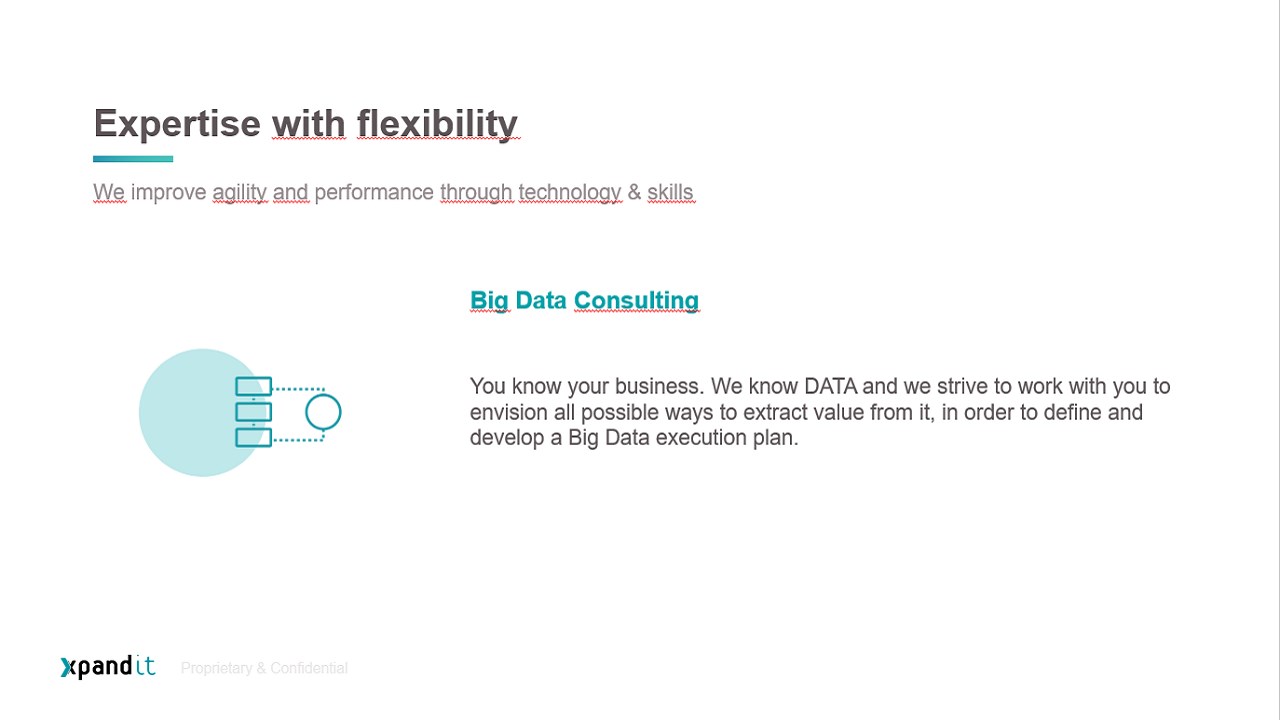This screenshot has width=1280, height=720.
Task: Click the word "agility" in the subtitle
Action: pos(239,192)
